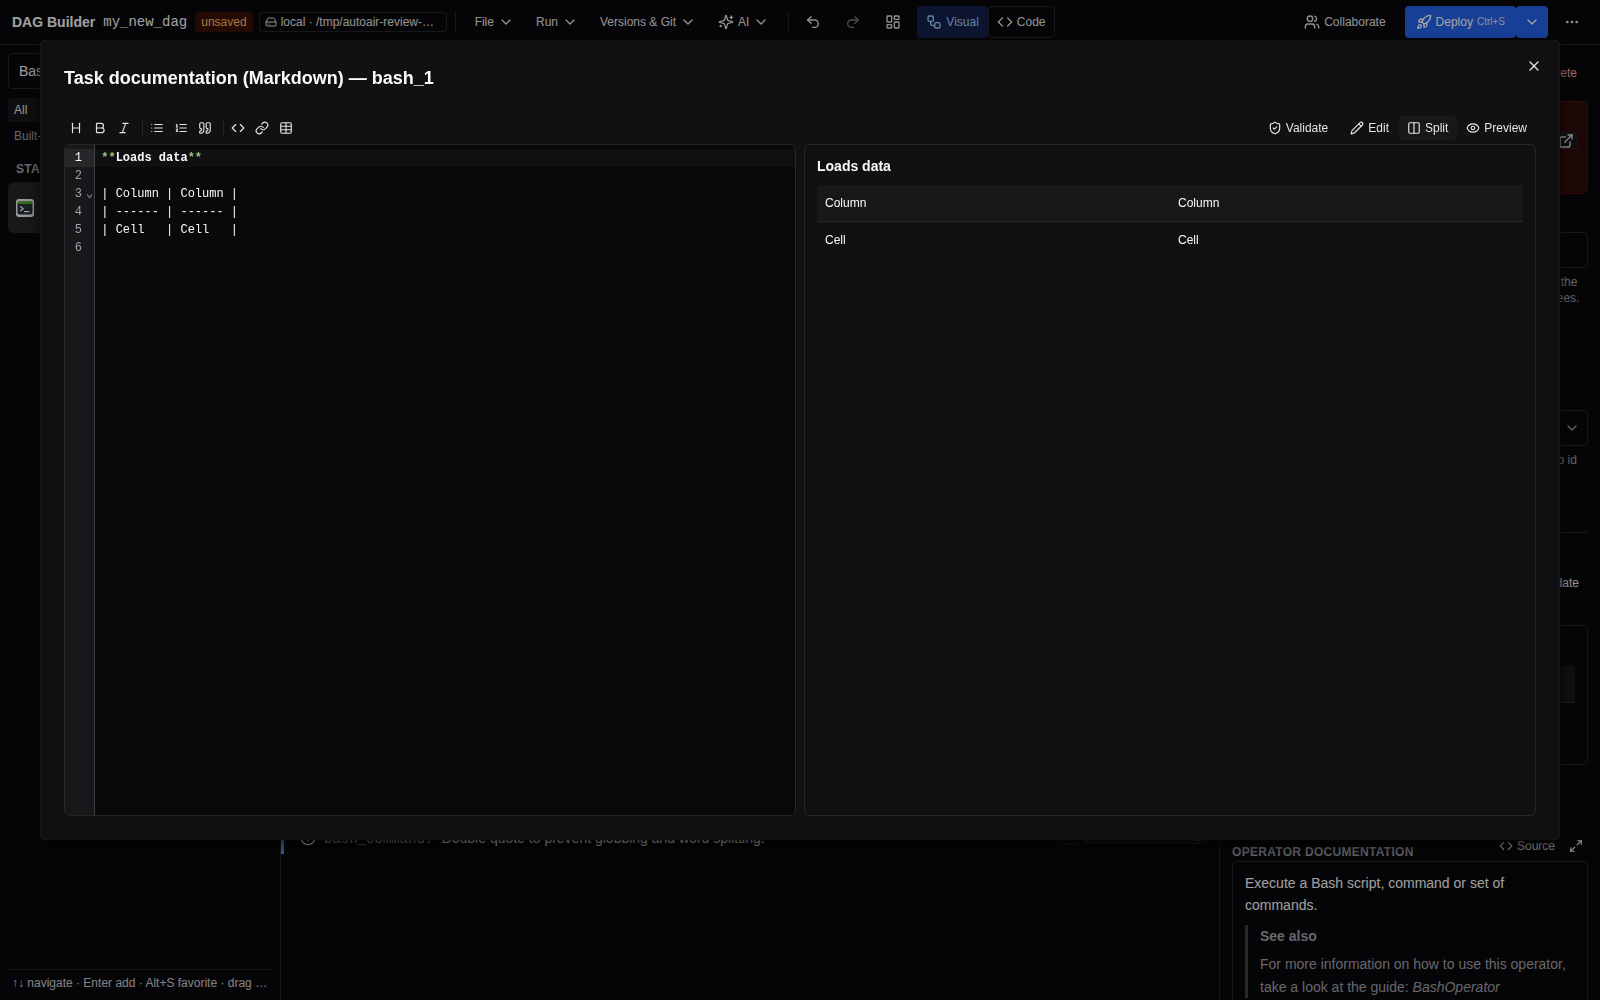Insert a markdown table
The width and height of the screenshot is (1600, 1000).
286,128
